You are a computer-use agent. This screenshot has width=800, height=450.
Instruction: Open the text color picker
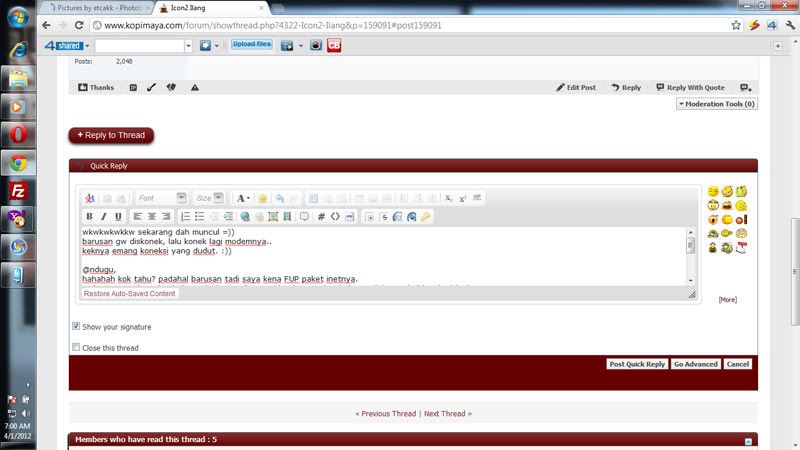pyautogui.click(x=243, y=198)
